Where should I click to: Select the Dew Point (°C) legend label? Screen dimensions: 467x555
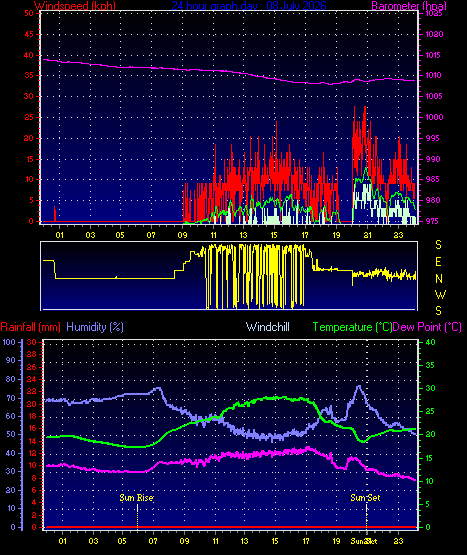click(x=427, y=327)
